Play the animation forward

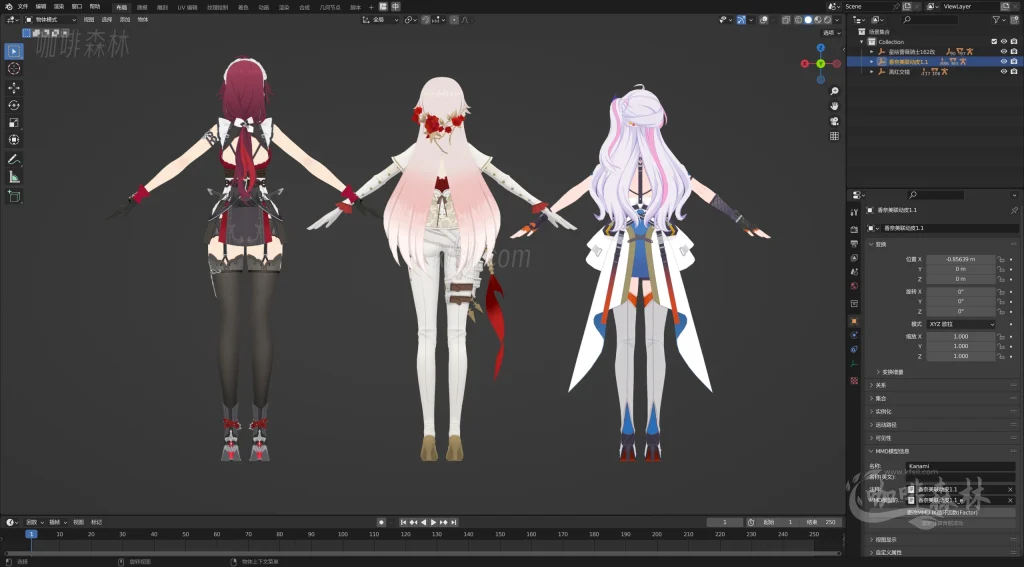click(x=433, y=523)
